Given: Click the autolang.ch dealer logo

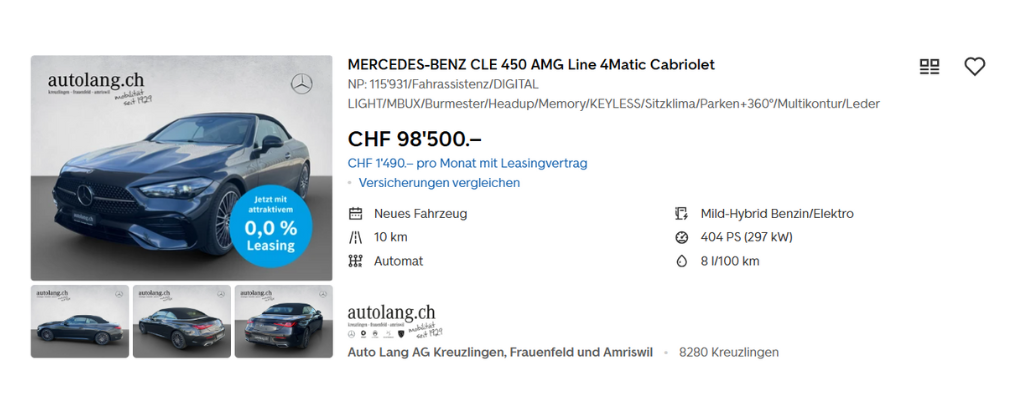Looking at the screenshot, I should 395,322.
